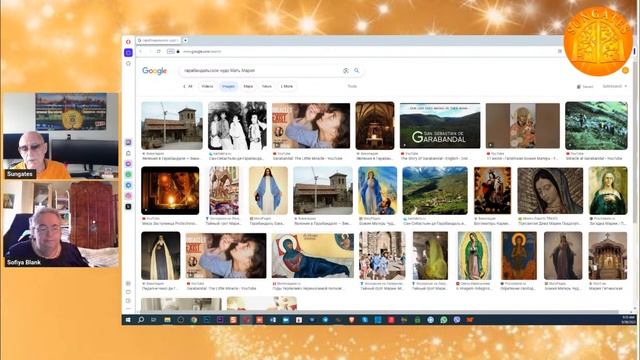The image size is (640, 360).
Task: Open the Tools filter options
Action: coord(352,86)
